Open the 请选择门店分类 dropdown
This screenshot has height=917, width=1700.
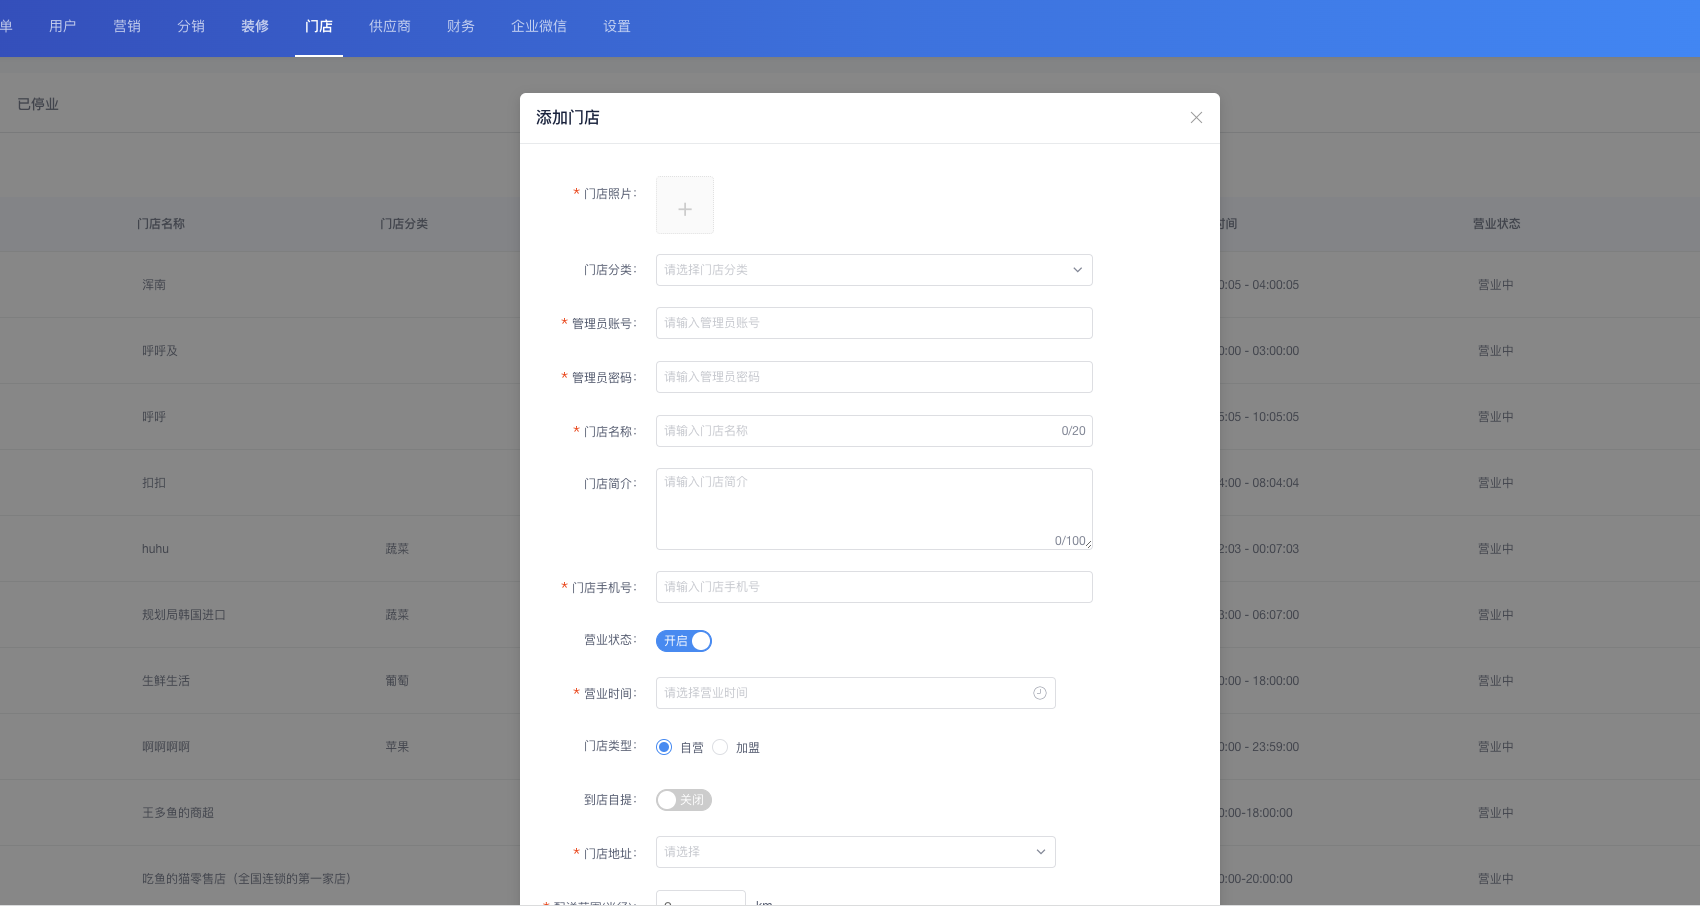tap(860, 270)
